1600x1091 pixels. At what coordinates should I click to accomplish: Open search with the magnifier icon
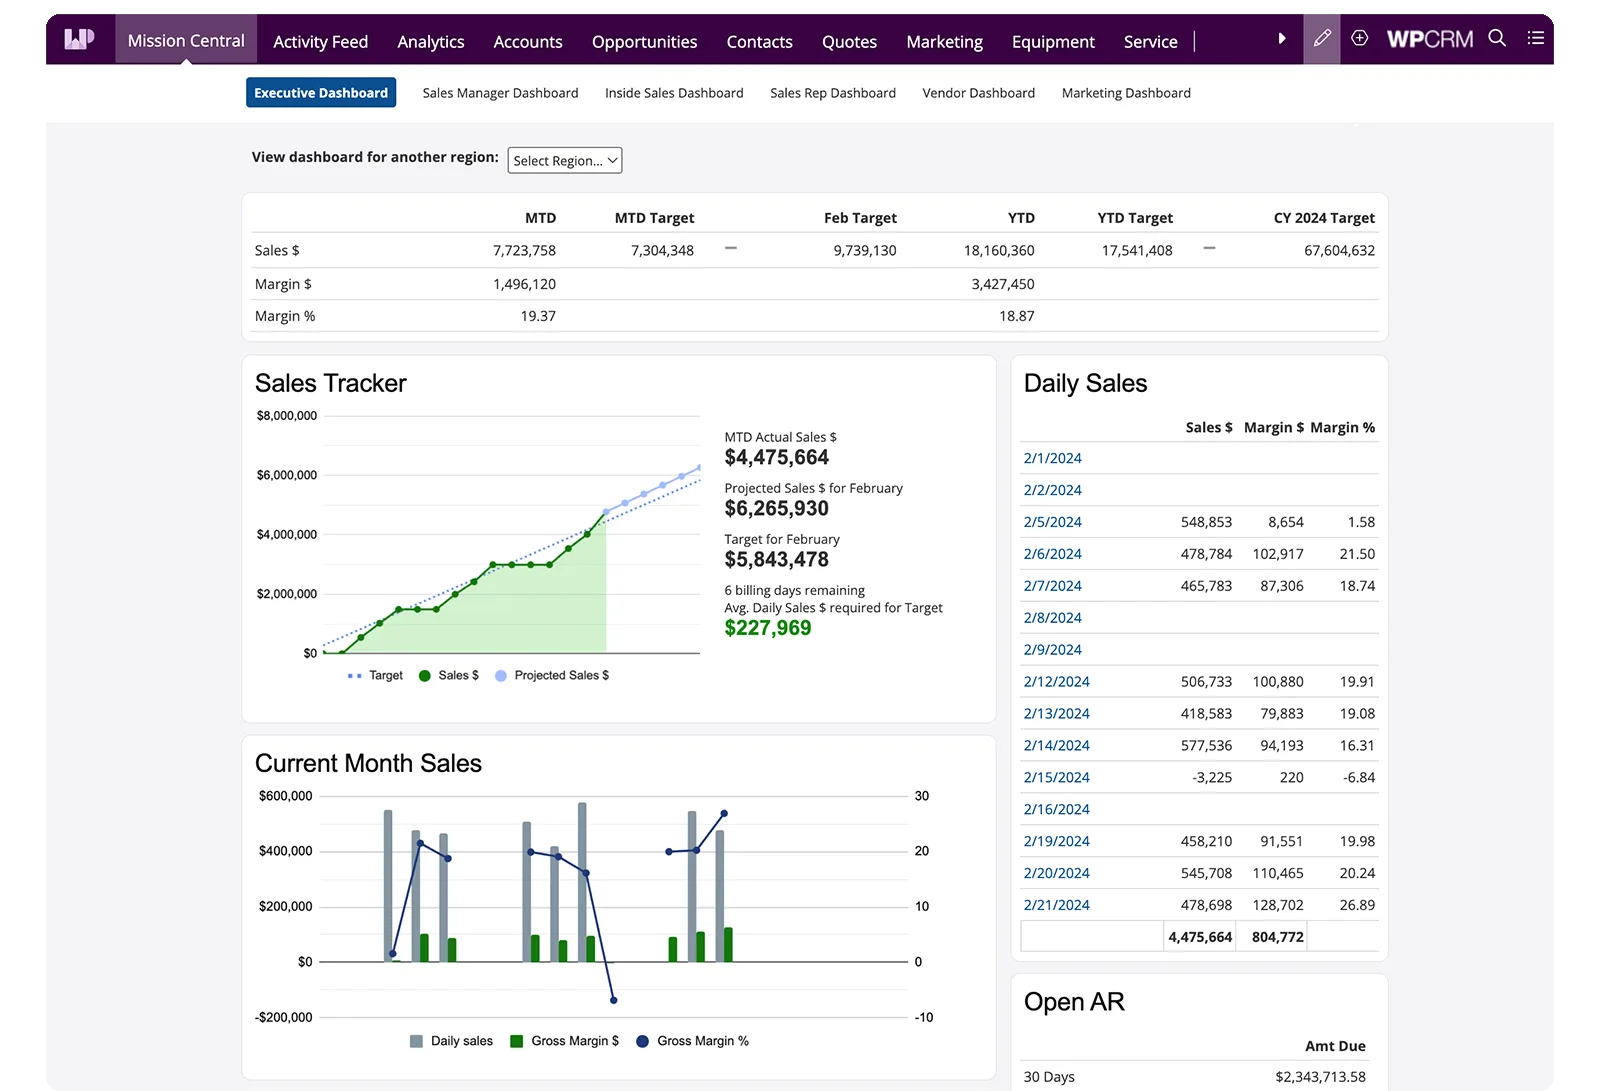[1497, 38]
